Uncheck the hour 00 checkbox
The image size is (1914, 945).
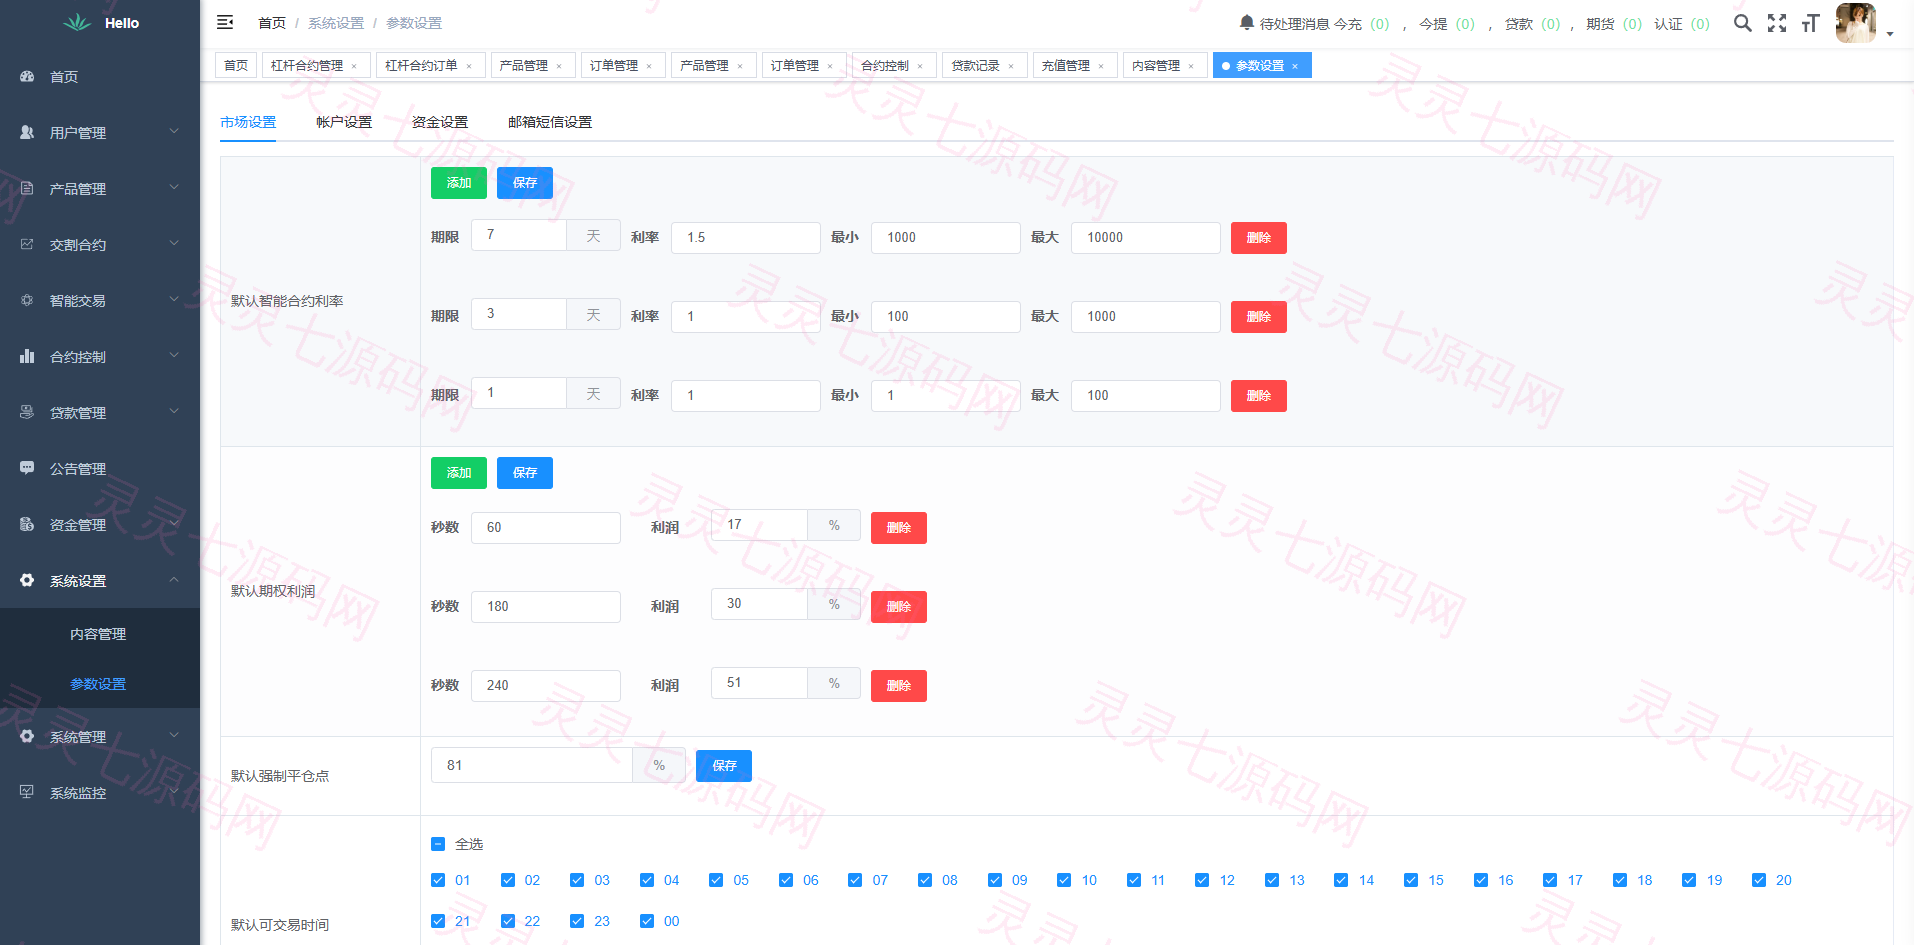pyautogui.click(x=647, y=921)
